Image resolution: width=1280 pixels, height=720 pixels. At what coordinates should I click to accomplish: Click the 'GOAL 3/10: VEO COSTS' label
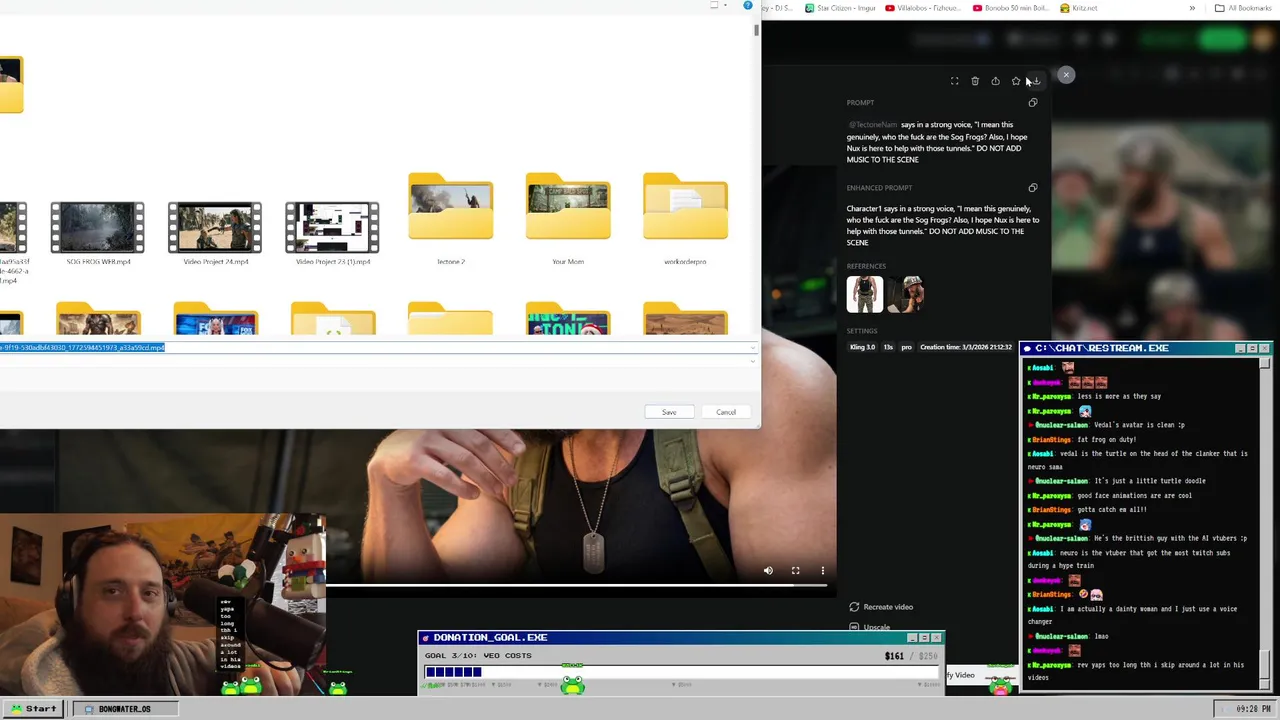pyautogui.click(x=478, y=656)
